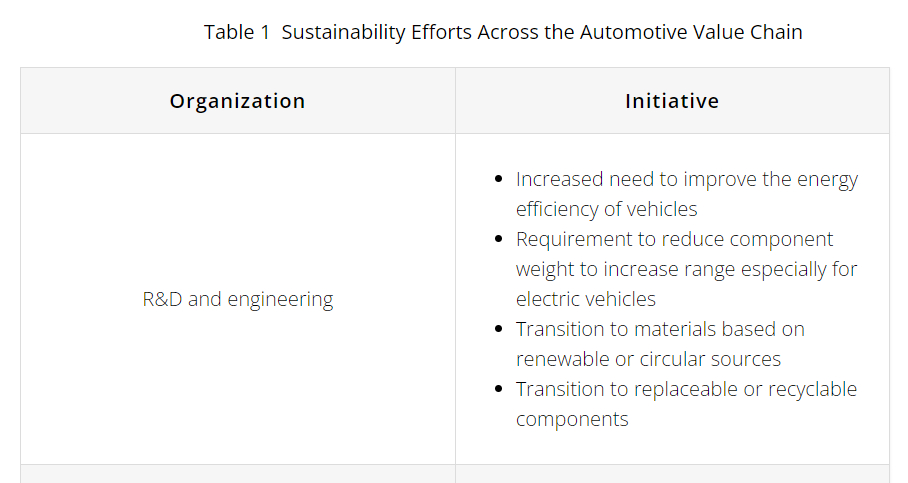The width and height of the screenshot is (908, 483).
Task: Click "Increased need to improve the energy" line
Action: click(x=687, y=179)
